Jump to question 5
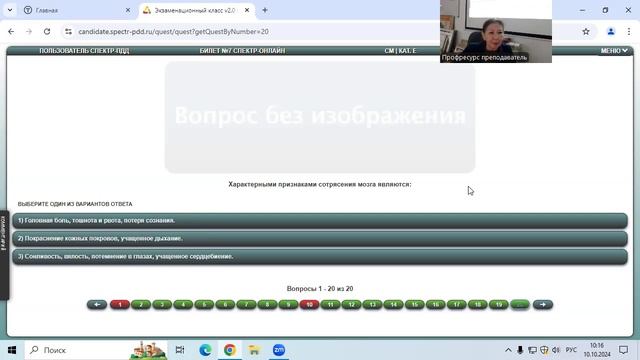Screen dimensions: 640x360 click(x=204, y=304)
